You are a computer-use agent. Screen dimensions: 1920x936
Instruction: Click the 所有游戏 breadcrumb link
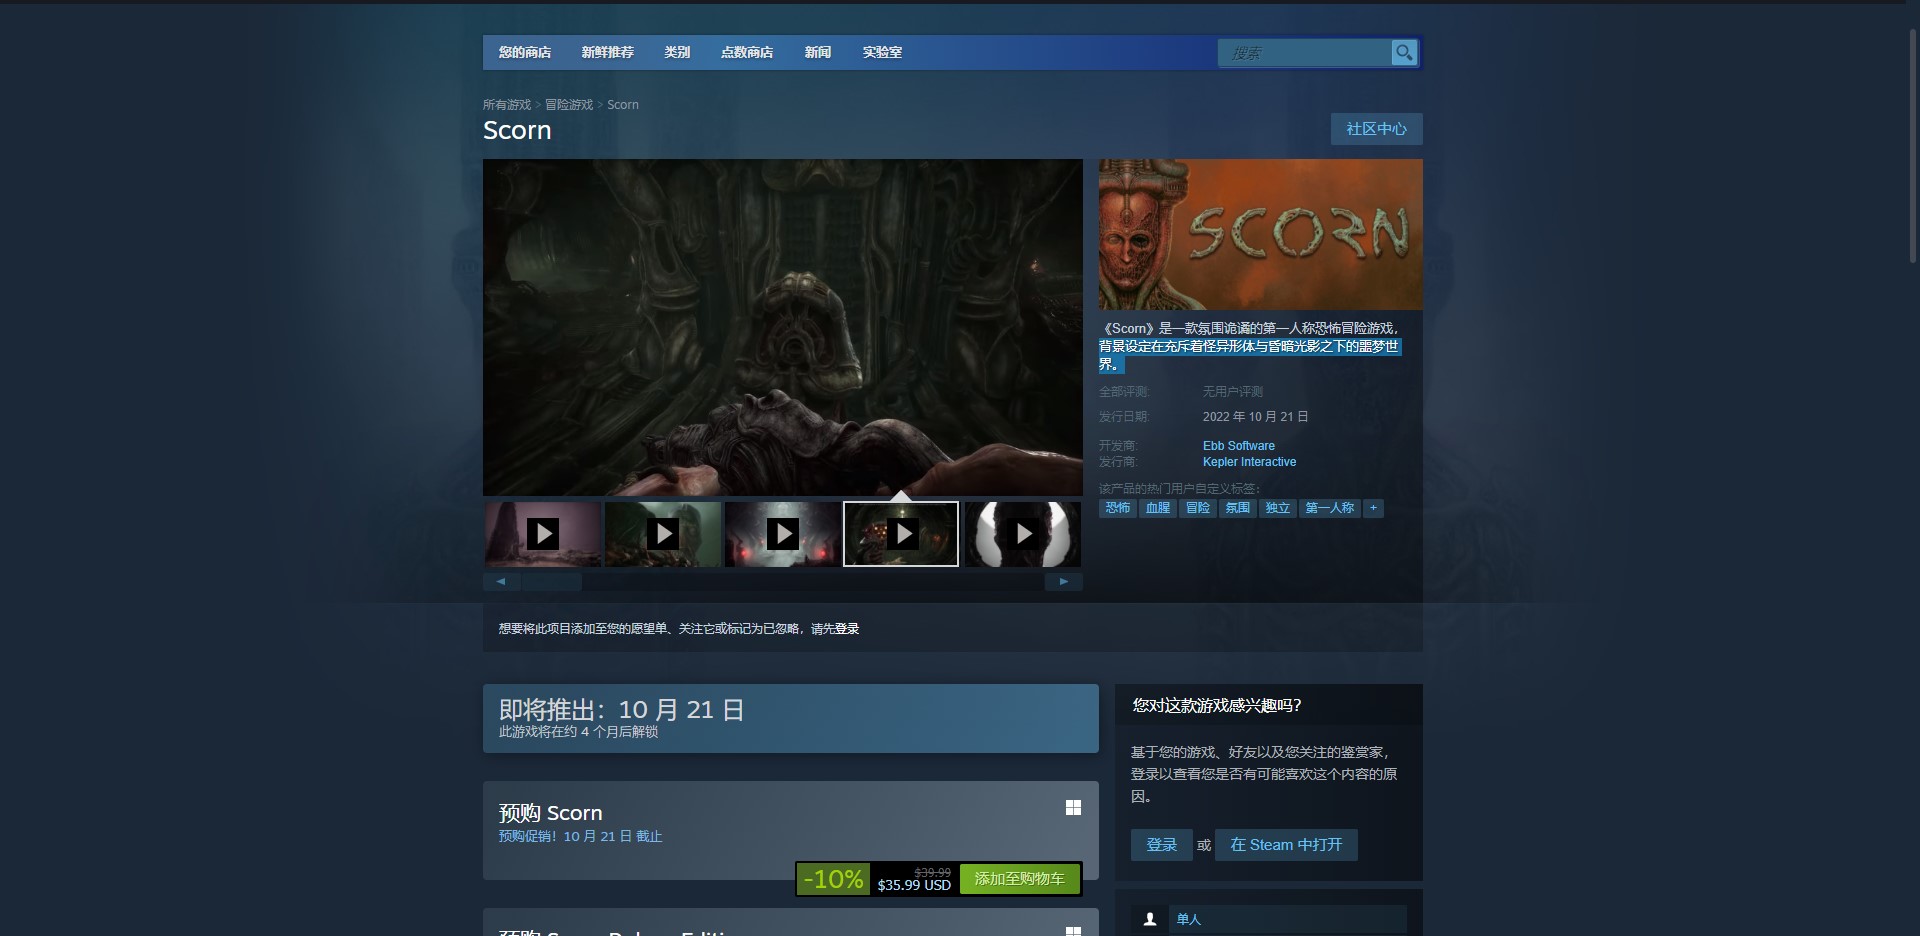tap(507, 104)
